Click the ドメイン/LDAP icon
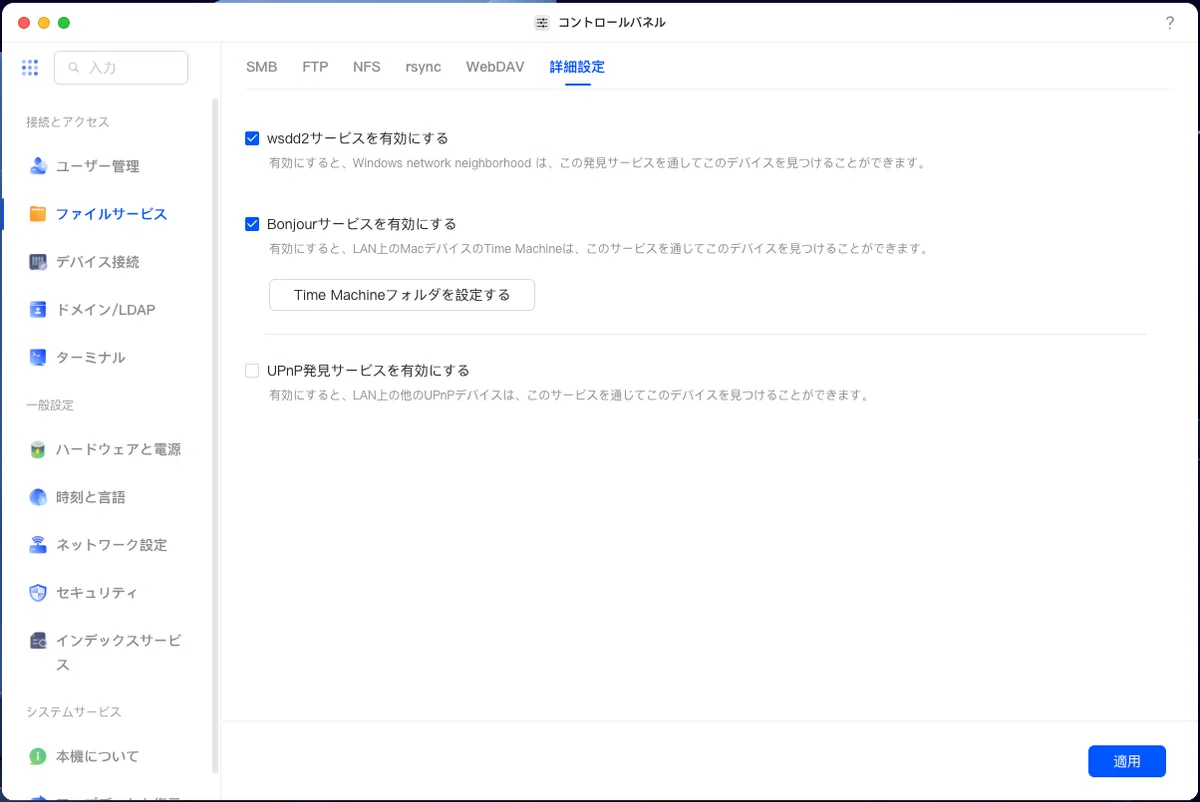 (x=38, y=310)
